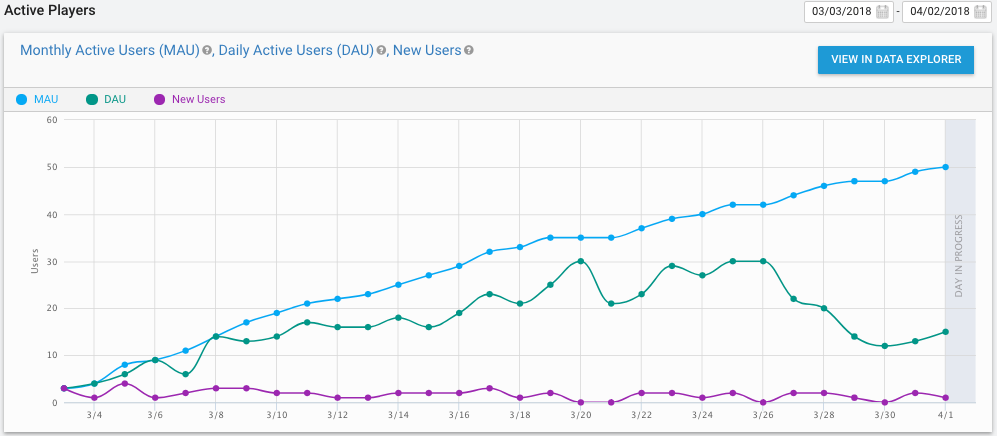Select the New Users point at 3/5

point(125,383)
